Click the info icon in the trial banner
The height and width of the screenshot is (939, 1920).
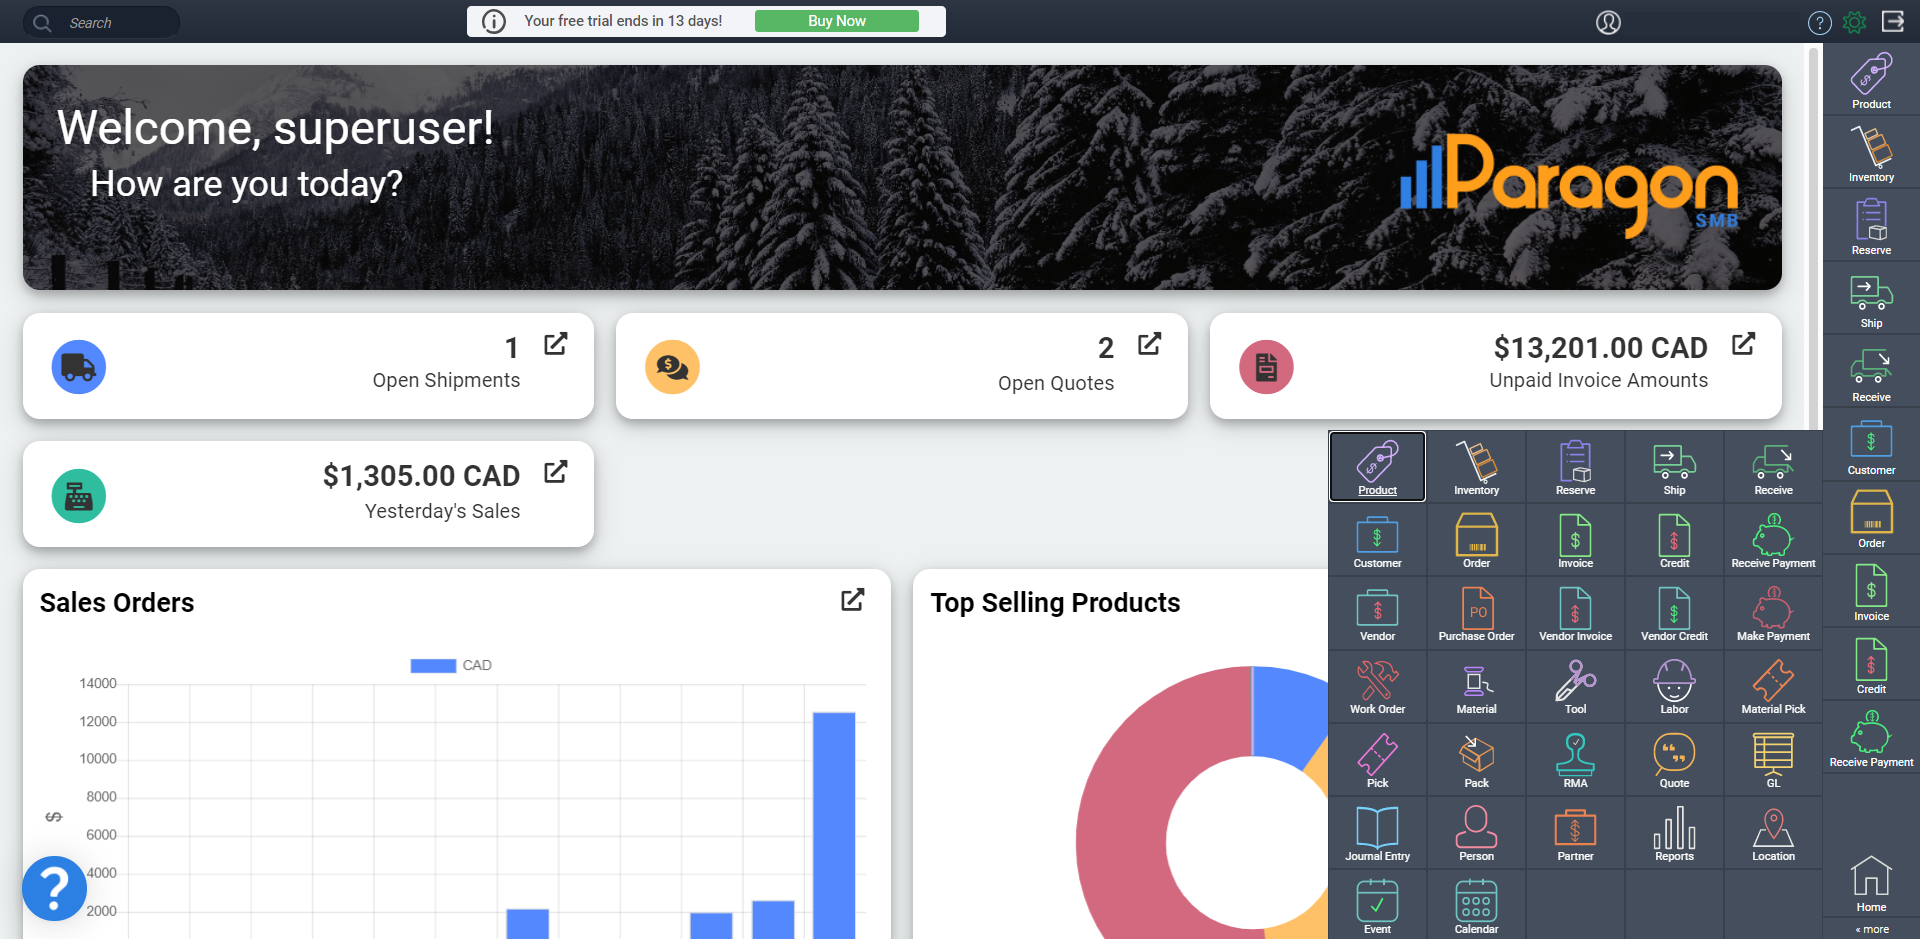tap(494, 21)
